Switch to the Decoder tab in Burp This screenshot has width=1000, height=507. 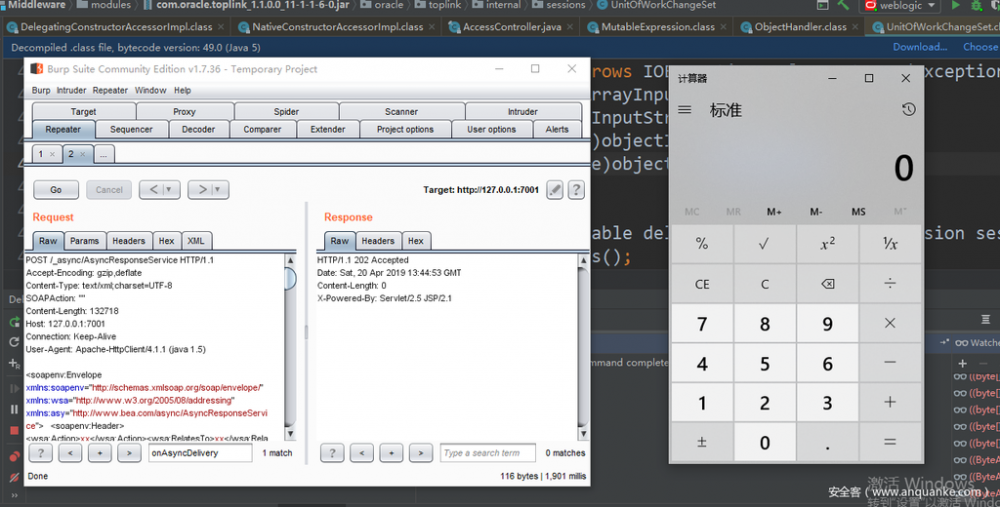coord(198,129)
